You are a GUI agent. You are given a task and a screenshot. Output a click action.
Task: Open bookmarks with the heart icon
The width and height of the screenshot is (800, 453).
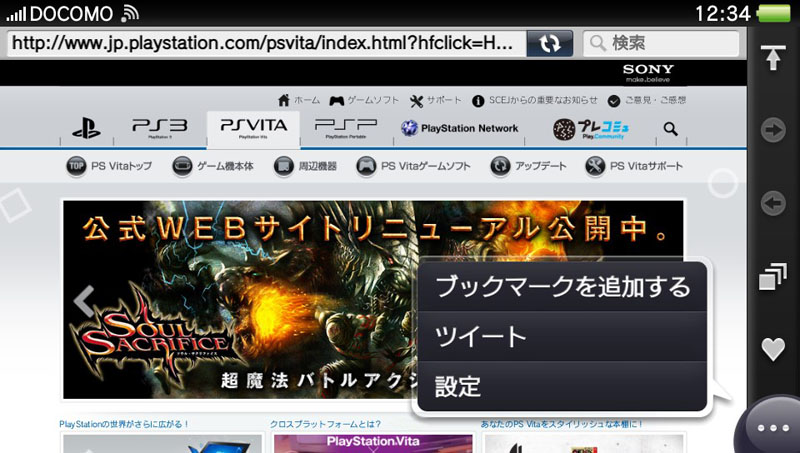(772, 349)
